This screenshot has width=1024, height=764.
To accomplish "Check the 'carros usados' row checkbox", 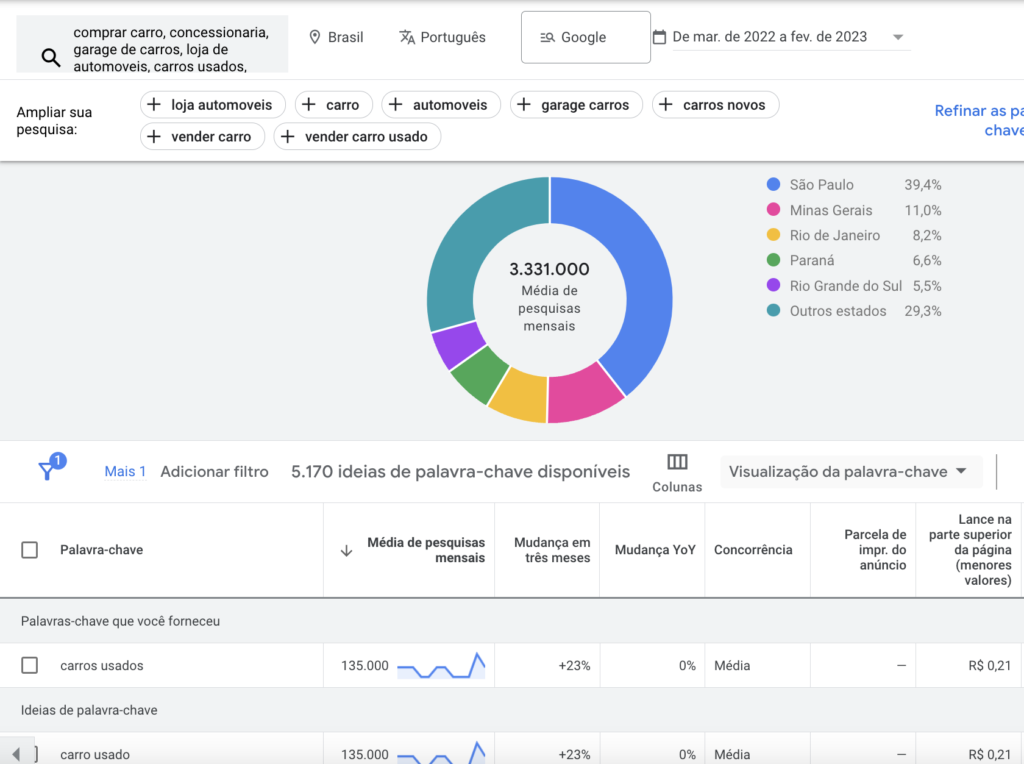I will [30, 665].
